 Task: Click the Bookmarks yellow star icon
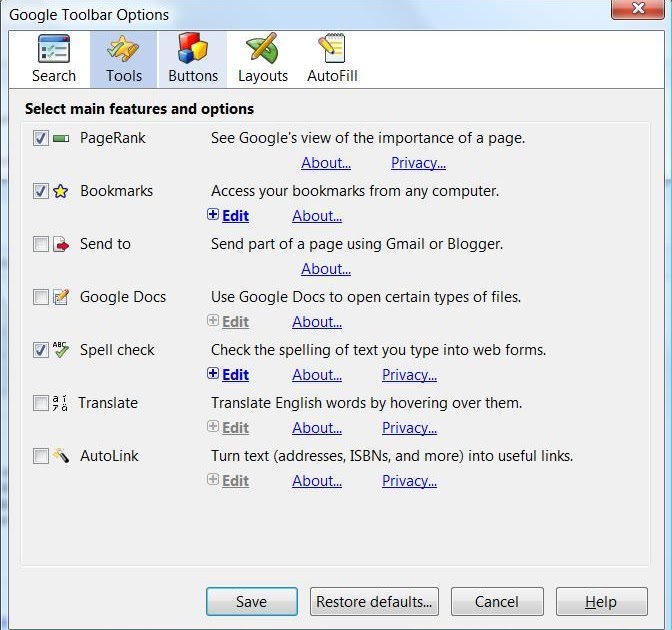pos(61,191)
